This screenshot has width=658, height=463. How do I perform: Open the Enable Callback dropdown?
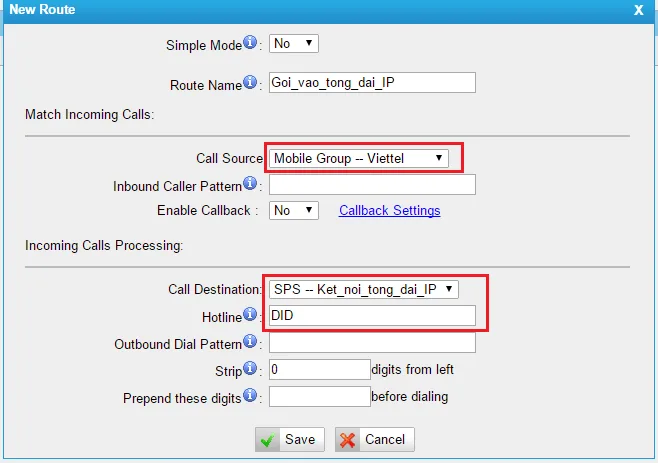pos(294,210)
